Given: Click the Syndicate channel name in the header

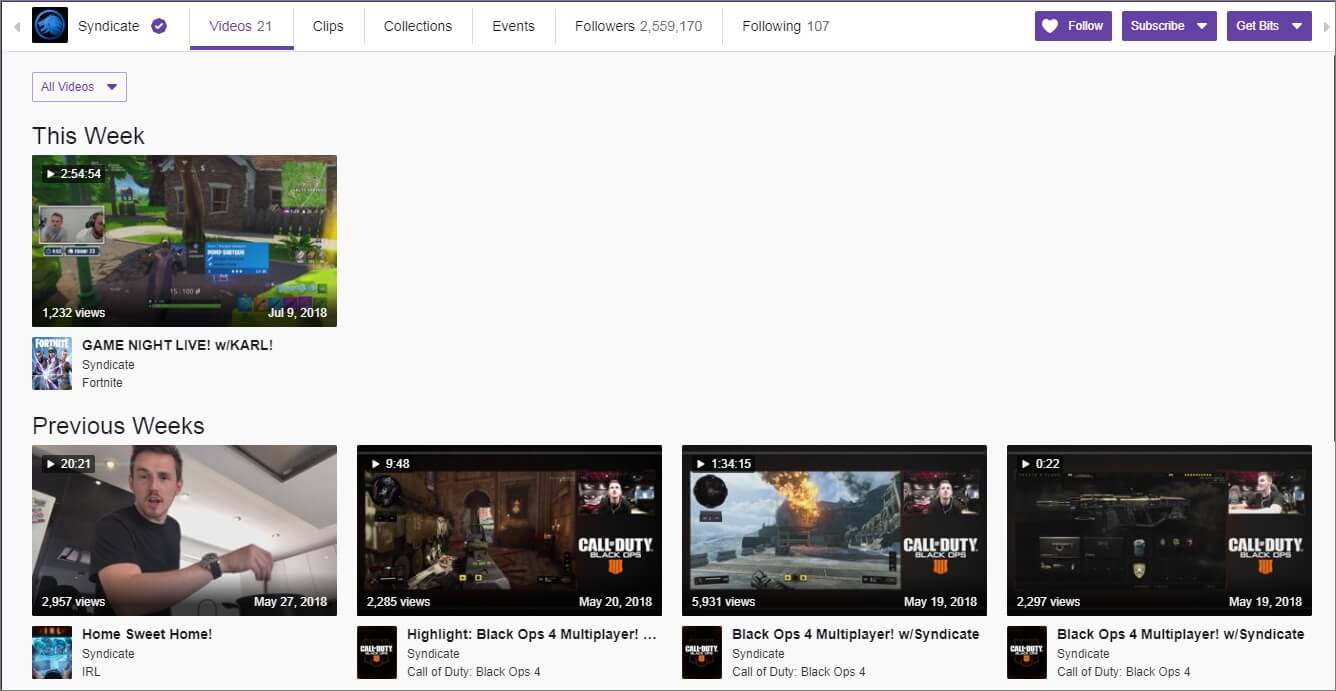Looking at the screenshot, I should [109, 26].
